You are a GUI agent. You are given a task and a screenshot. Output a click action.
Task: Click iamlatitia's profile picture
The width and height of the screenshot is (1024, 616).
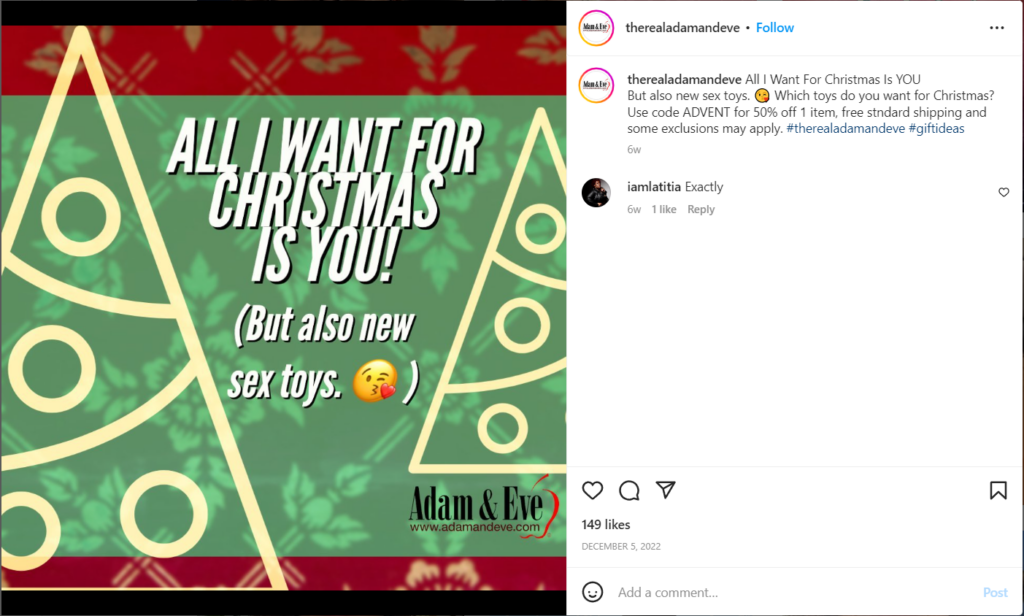click(597, 193)
